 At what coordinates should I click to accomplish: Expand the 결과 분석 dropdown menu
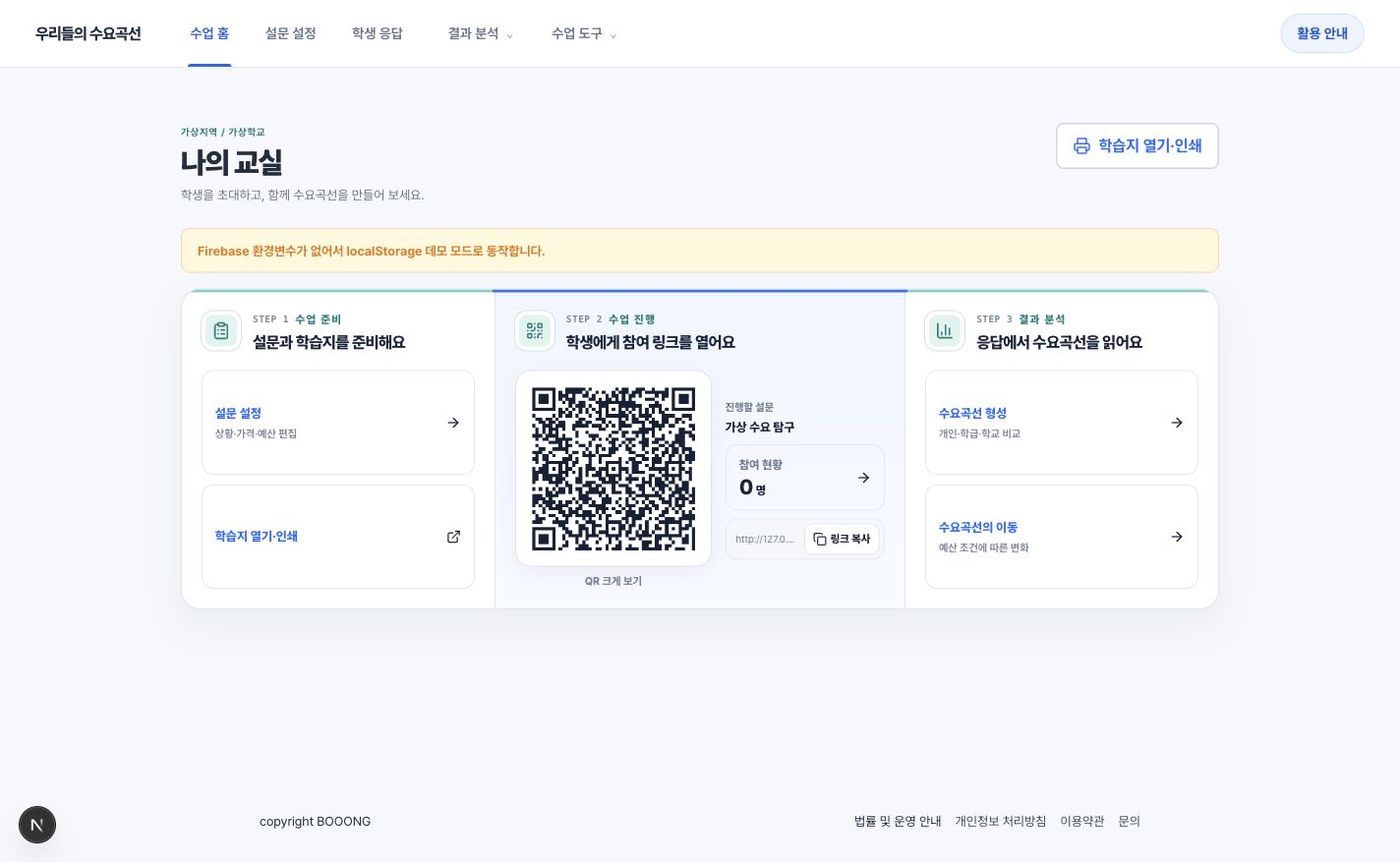(x=480, y=34)
